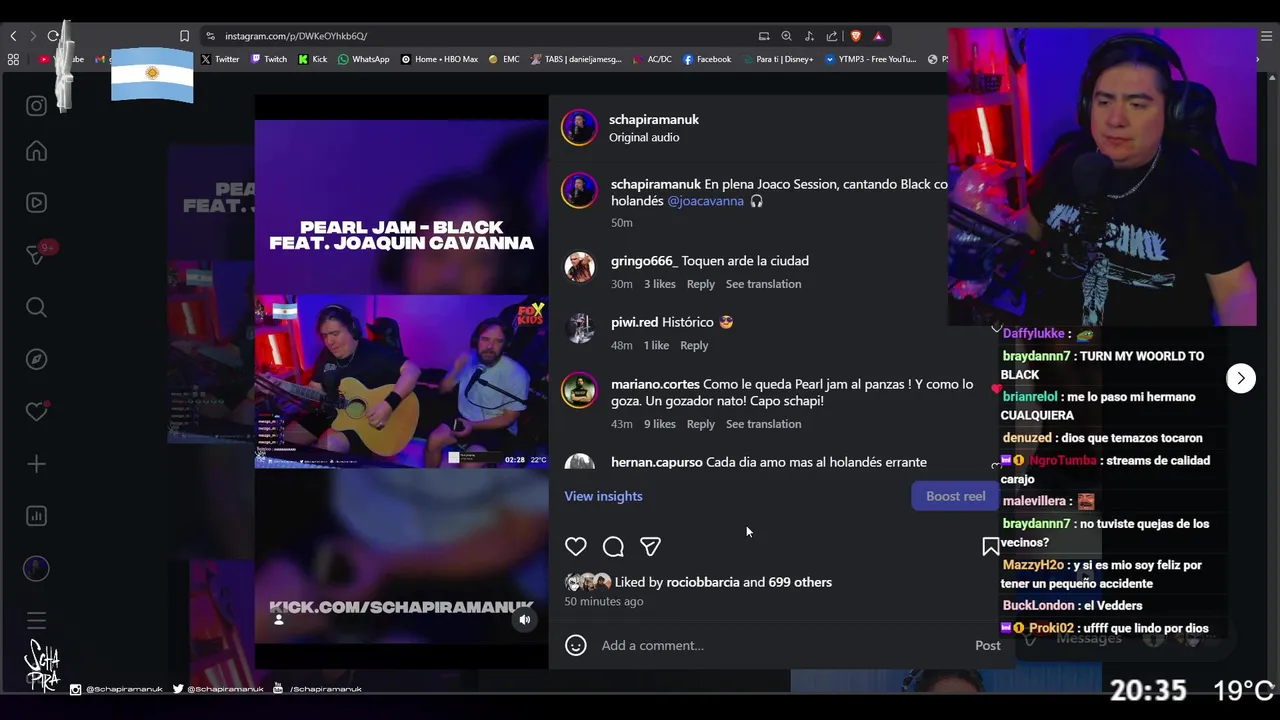Click the Create plus icon in the sidebar

pos(36,464)
